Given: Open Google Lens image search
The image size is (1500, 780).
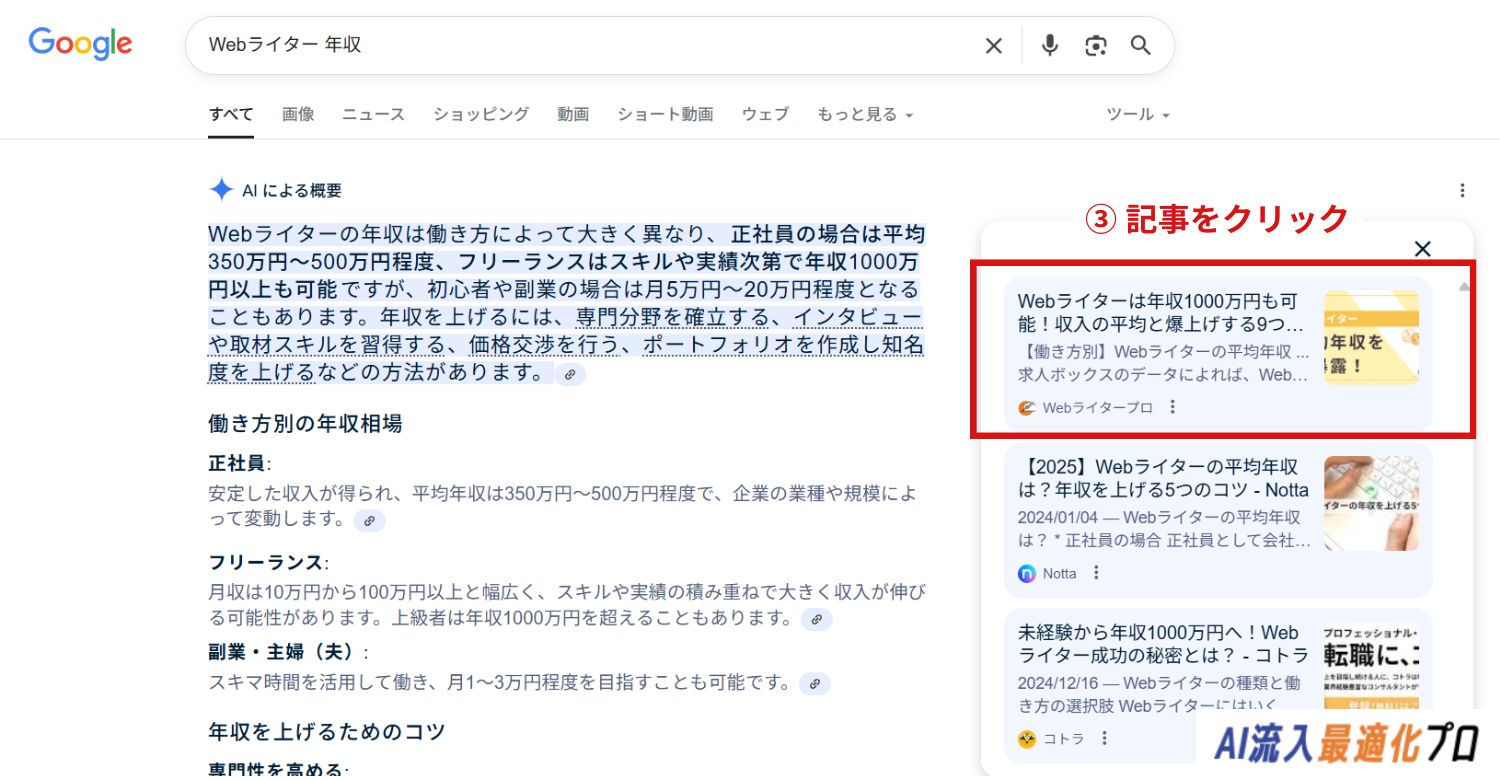Looking at the screenshot, I should tap(1096, 46).
